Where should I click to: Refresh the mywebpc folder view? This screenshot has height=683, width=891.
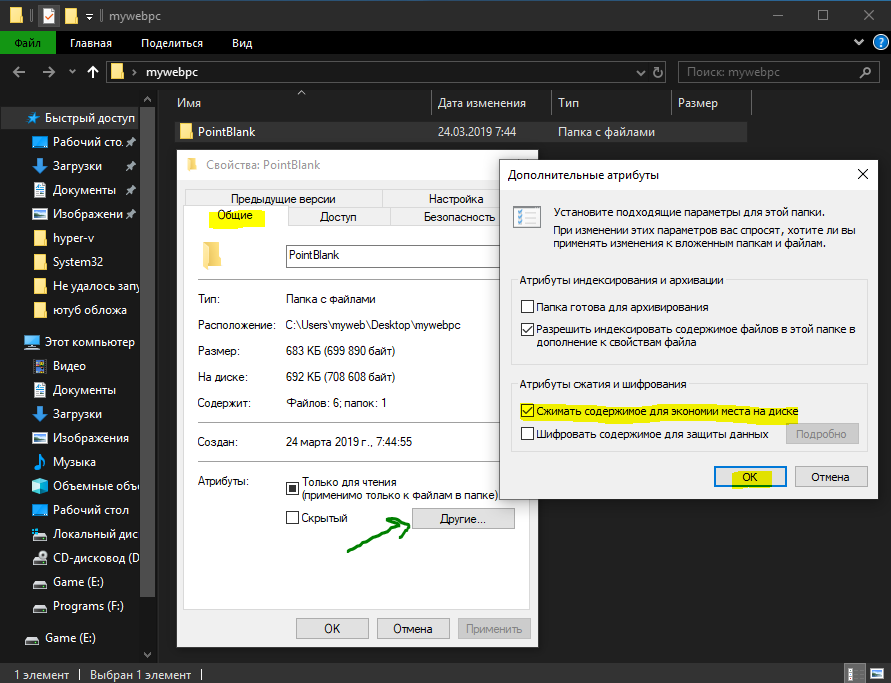tap(658, 72)
